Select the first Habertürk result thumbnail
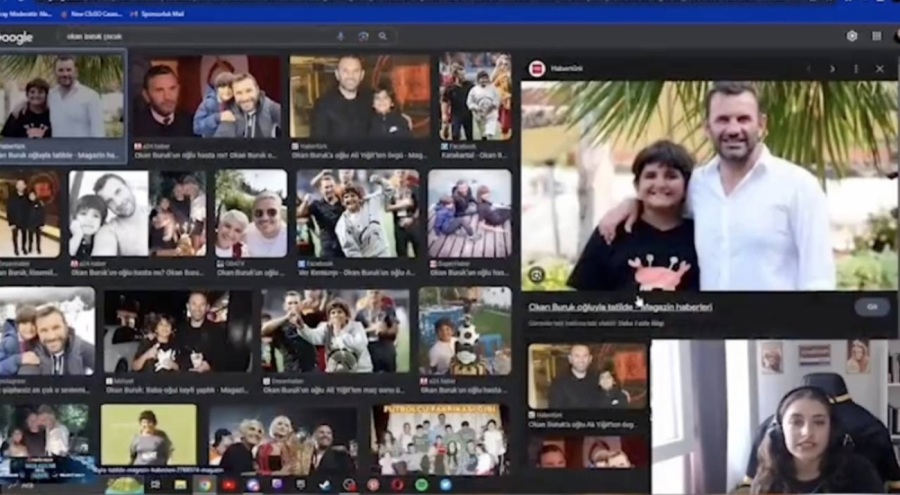The width and height of the screenshot is (900, 495). [63, 96]
